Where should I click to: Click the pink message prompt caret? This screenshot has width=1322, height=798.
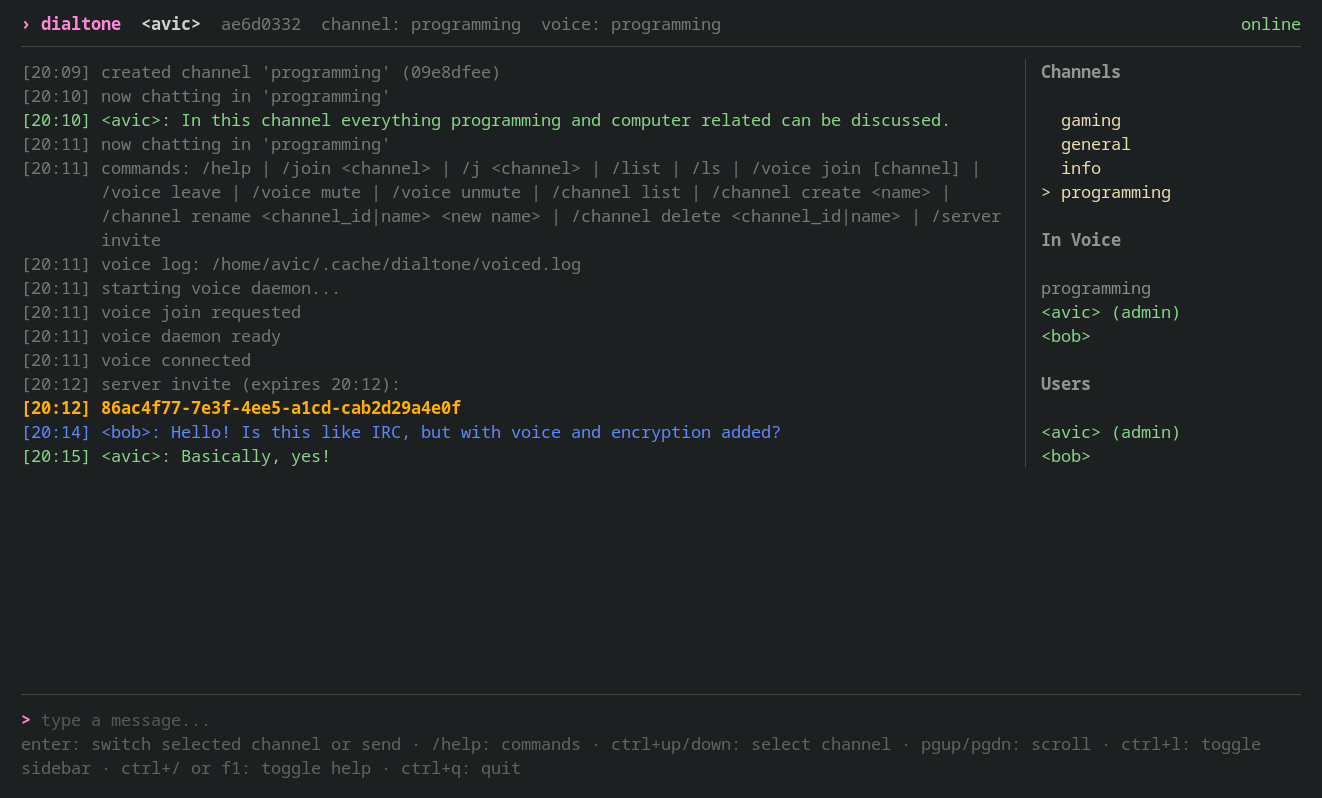[26, 720]
